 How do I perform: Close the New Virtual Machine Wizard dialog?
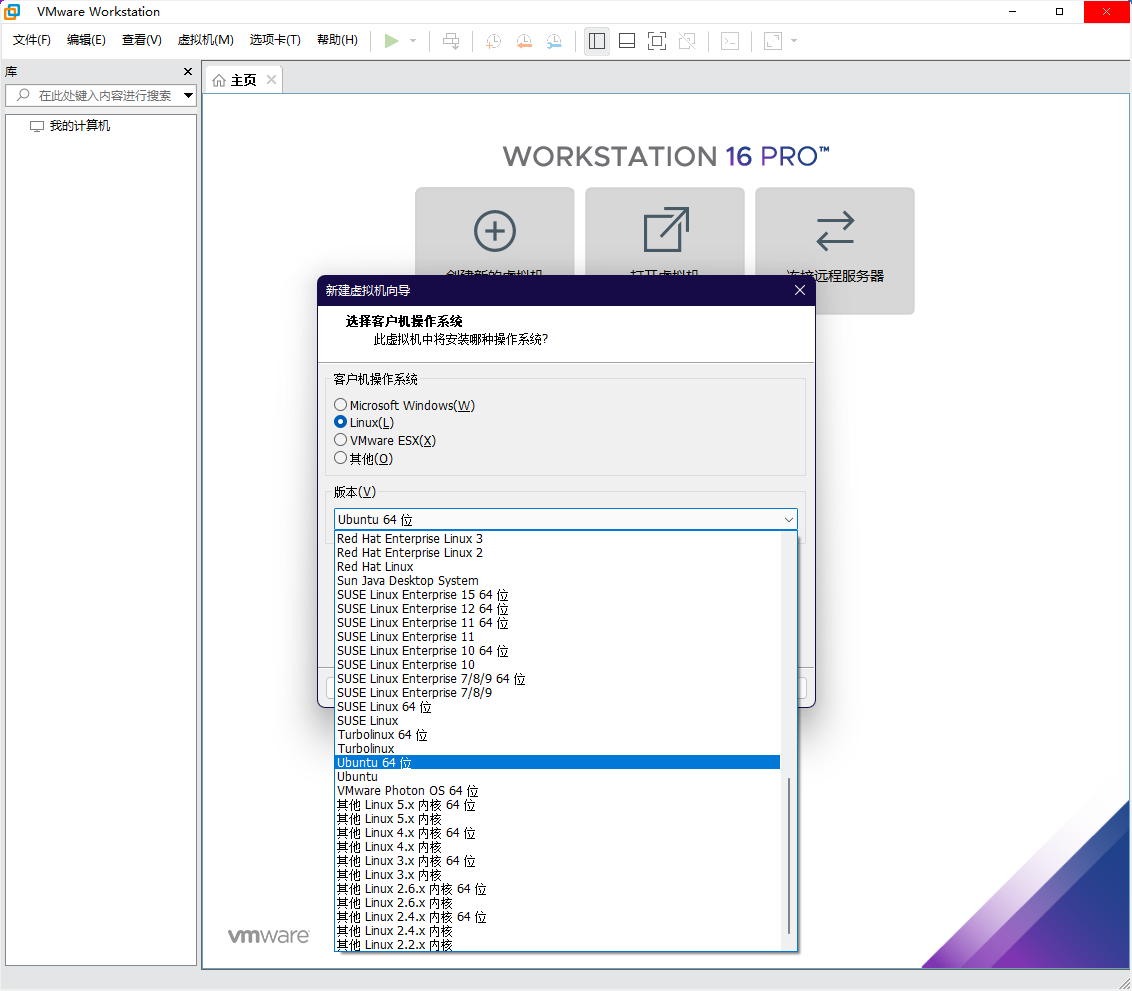[800, 290]
